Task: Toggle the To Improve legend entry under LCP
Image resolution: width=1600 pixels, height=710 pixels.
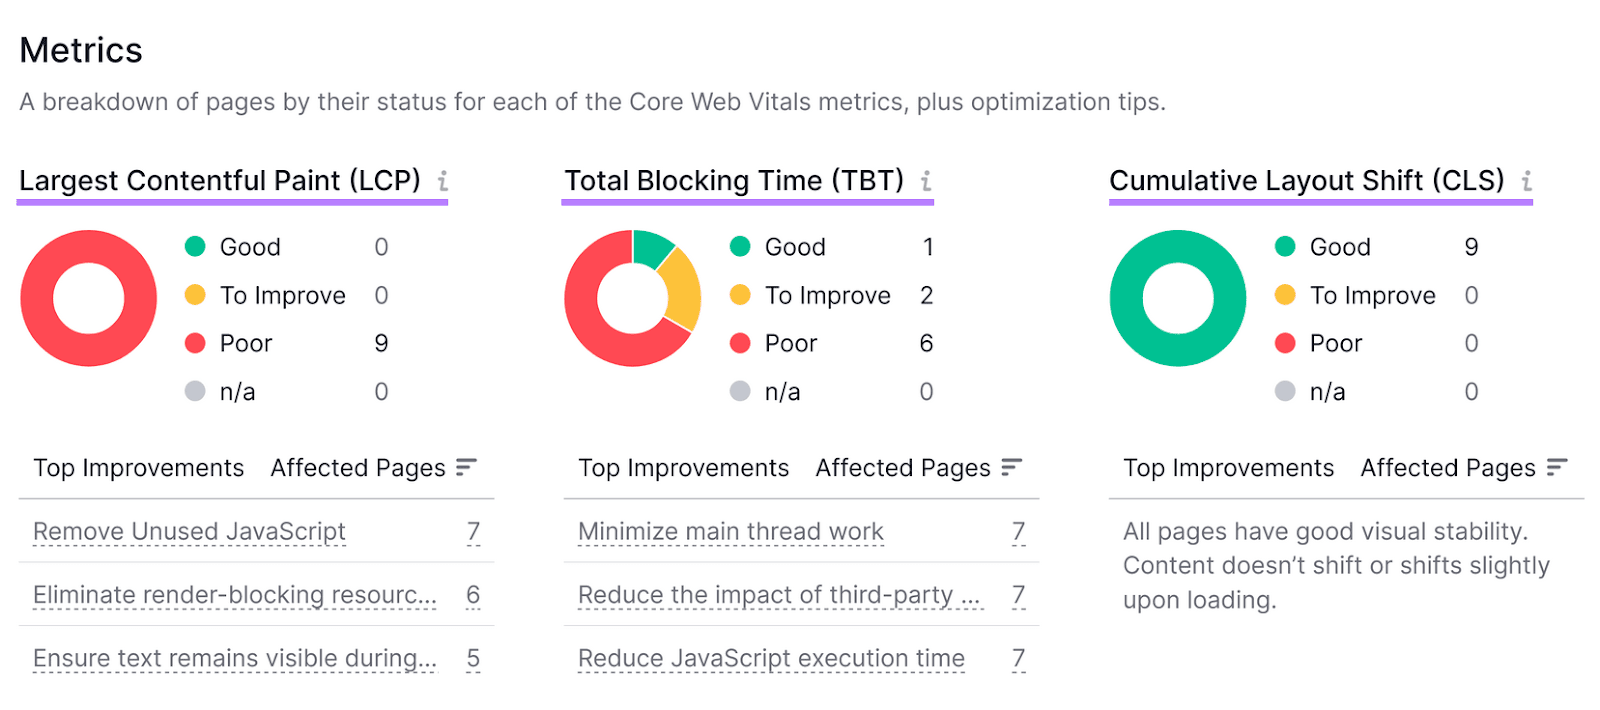Action: pyautogui.click(x=281, y=295)
